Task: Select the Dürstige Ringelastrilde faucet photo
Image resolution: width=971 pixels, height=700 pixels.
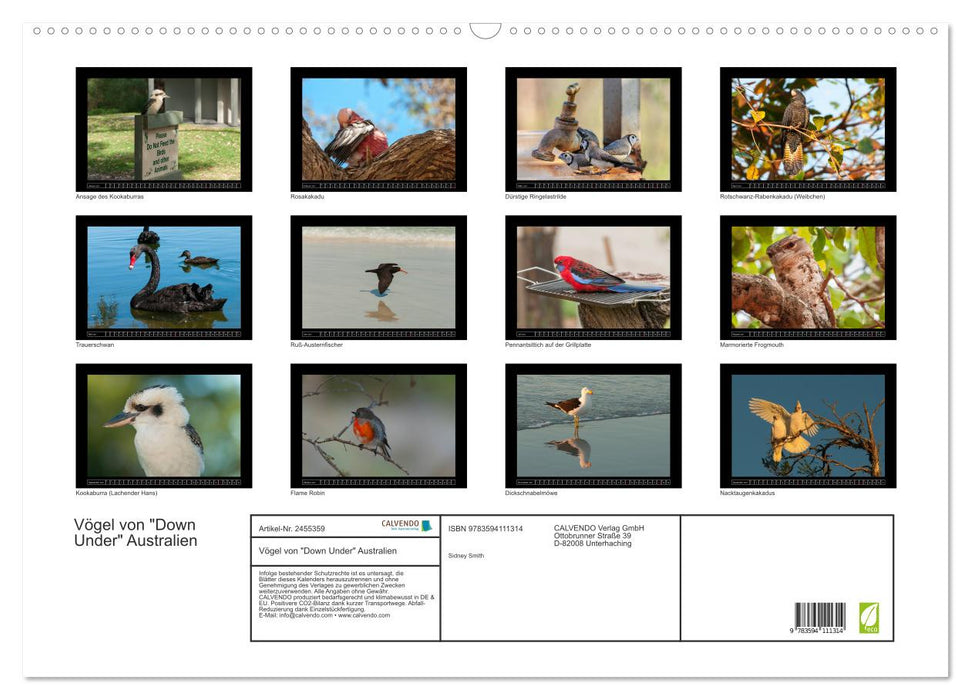Action: (593, 129)
